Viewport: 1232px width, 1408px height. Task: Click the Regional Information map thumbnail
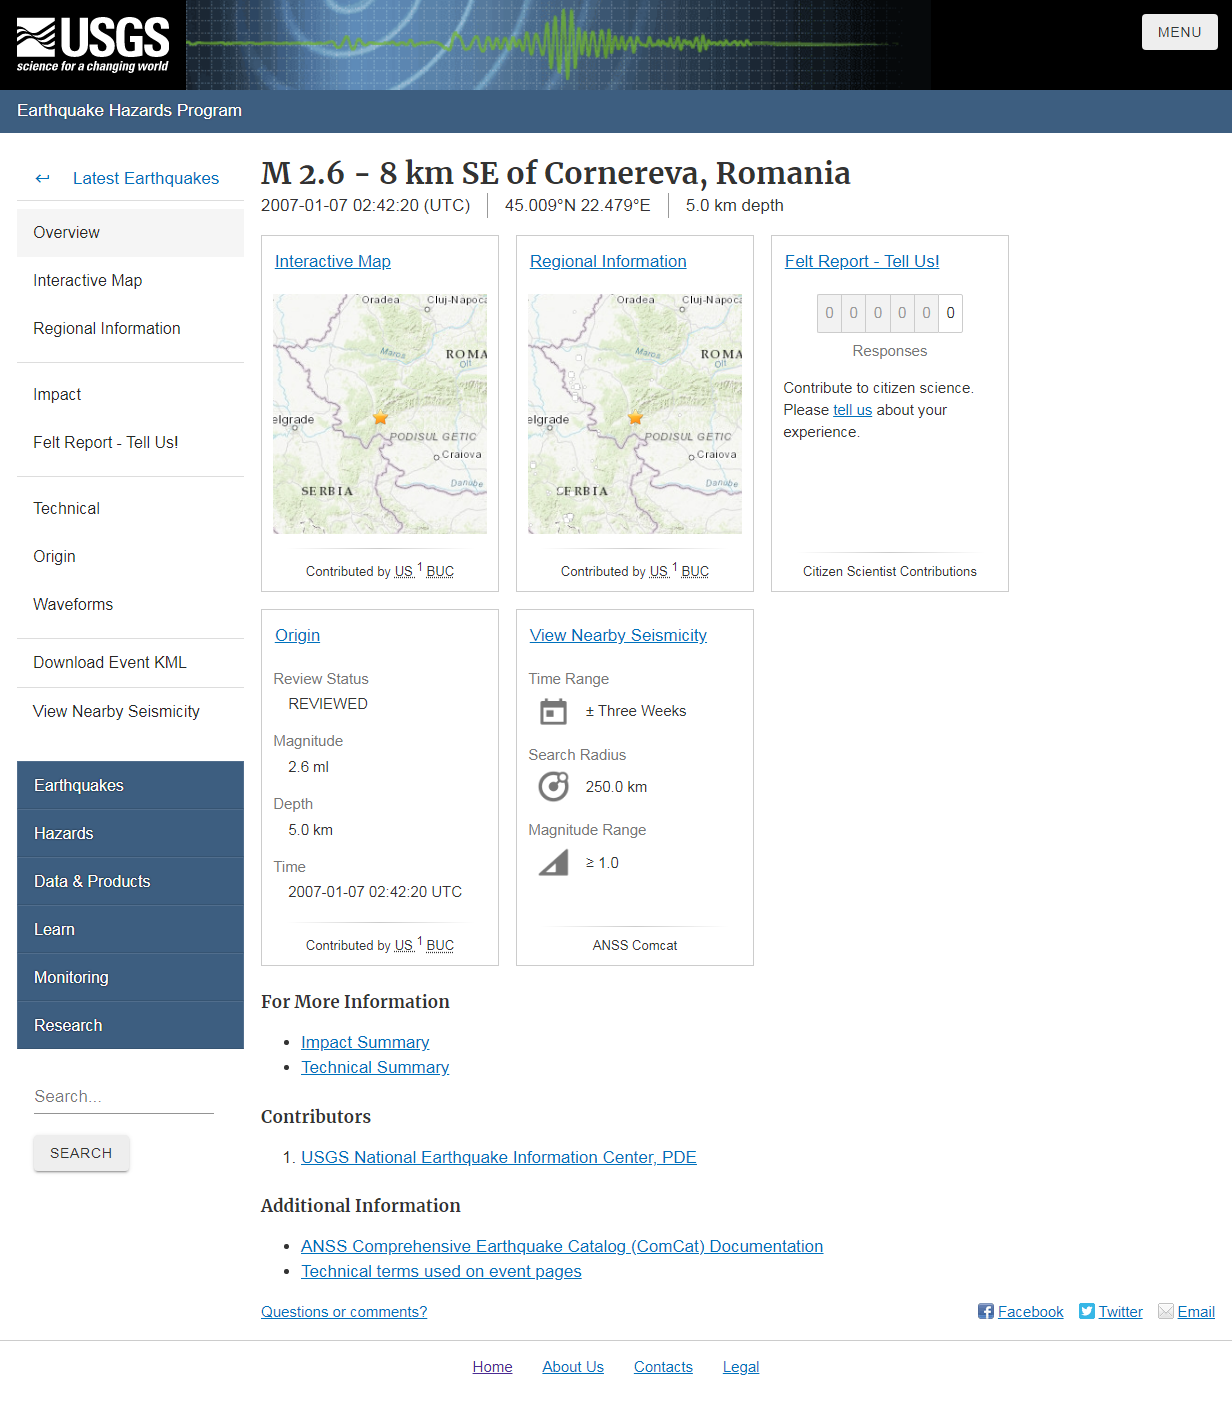pos(635,413)
